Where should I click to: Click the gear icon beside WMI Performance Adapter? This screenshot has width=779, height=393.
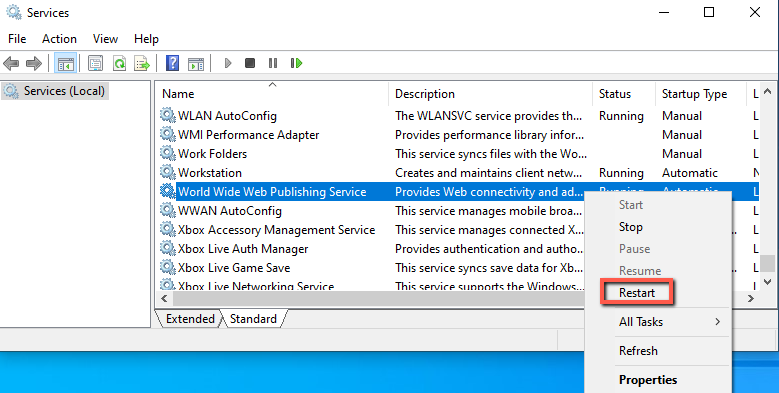point(168,134)
